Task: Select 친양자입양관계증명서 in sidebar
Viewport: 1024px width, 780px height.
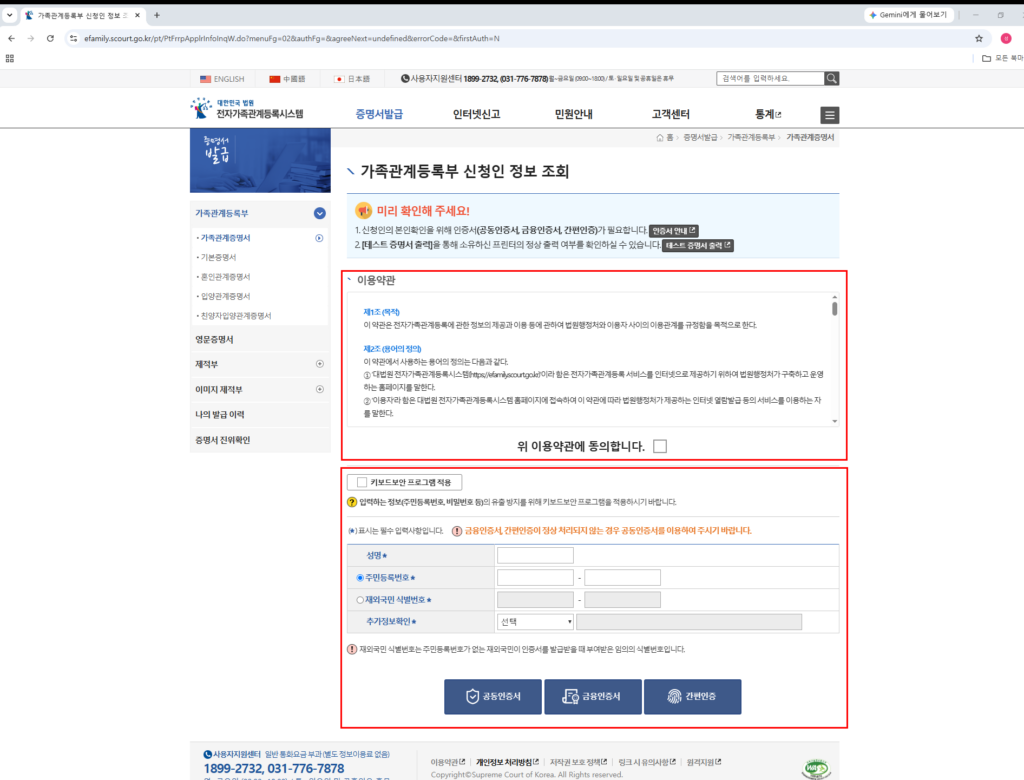Action: pos(236,316)
